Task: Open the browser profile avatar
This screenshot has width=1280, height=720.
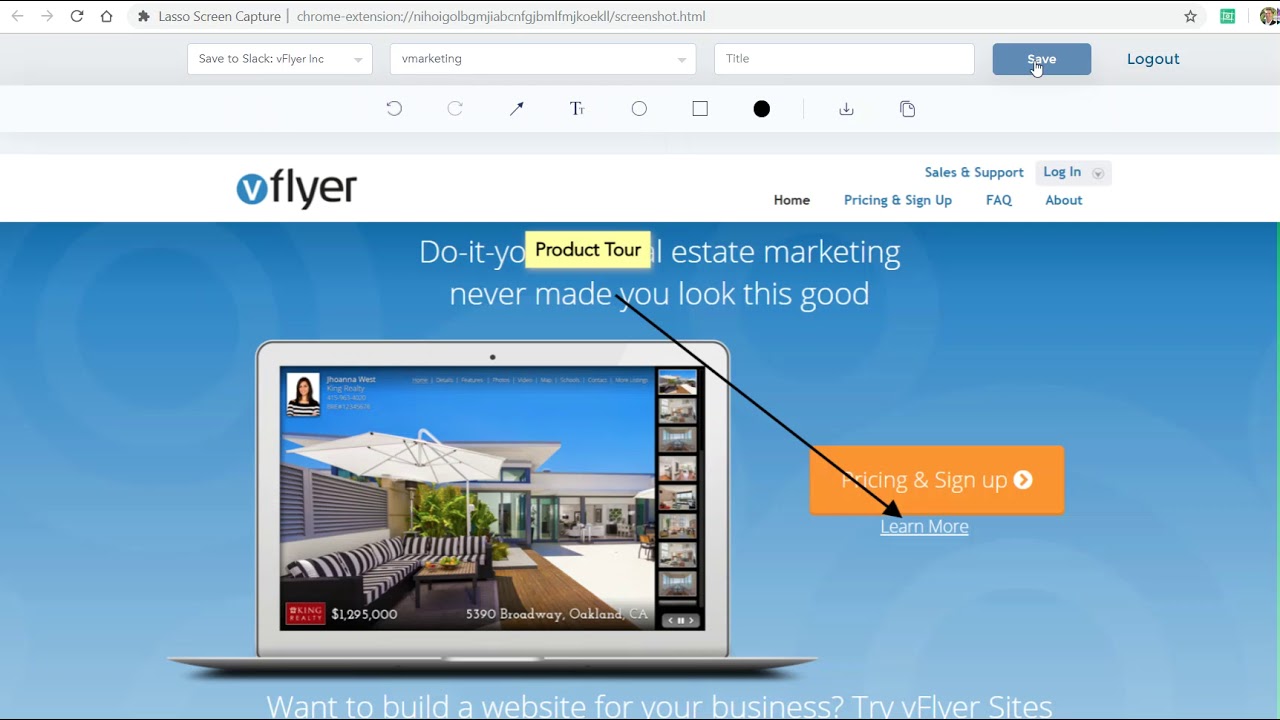Action: tap(1268, 16)
